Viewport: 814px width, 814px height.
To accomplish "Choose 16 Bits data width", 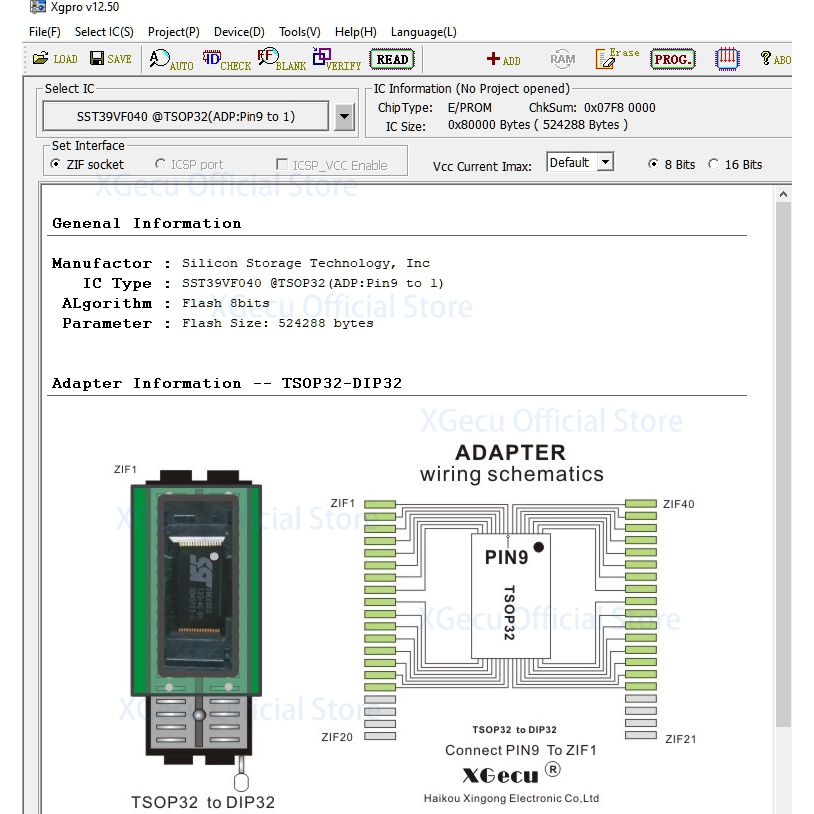I will [x=714, y=165].
